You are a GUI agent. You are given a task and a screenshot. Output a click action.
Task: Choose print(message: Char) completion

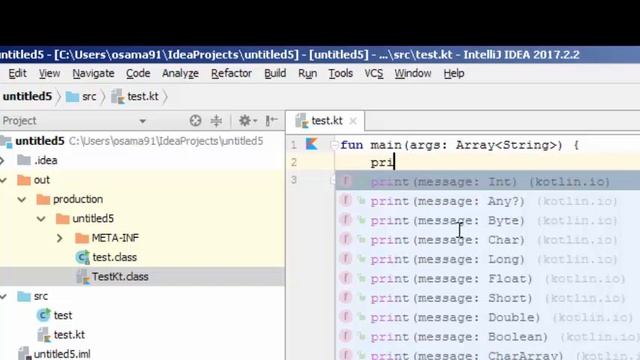click(x=488, y=240)
